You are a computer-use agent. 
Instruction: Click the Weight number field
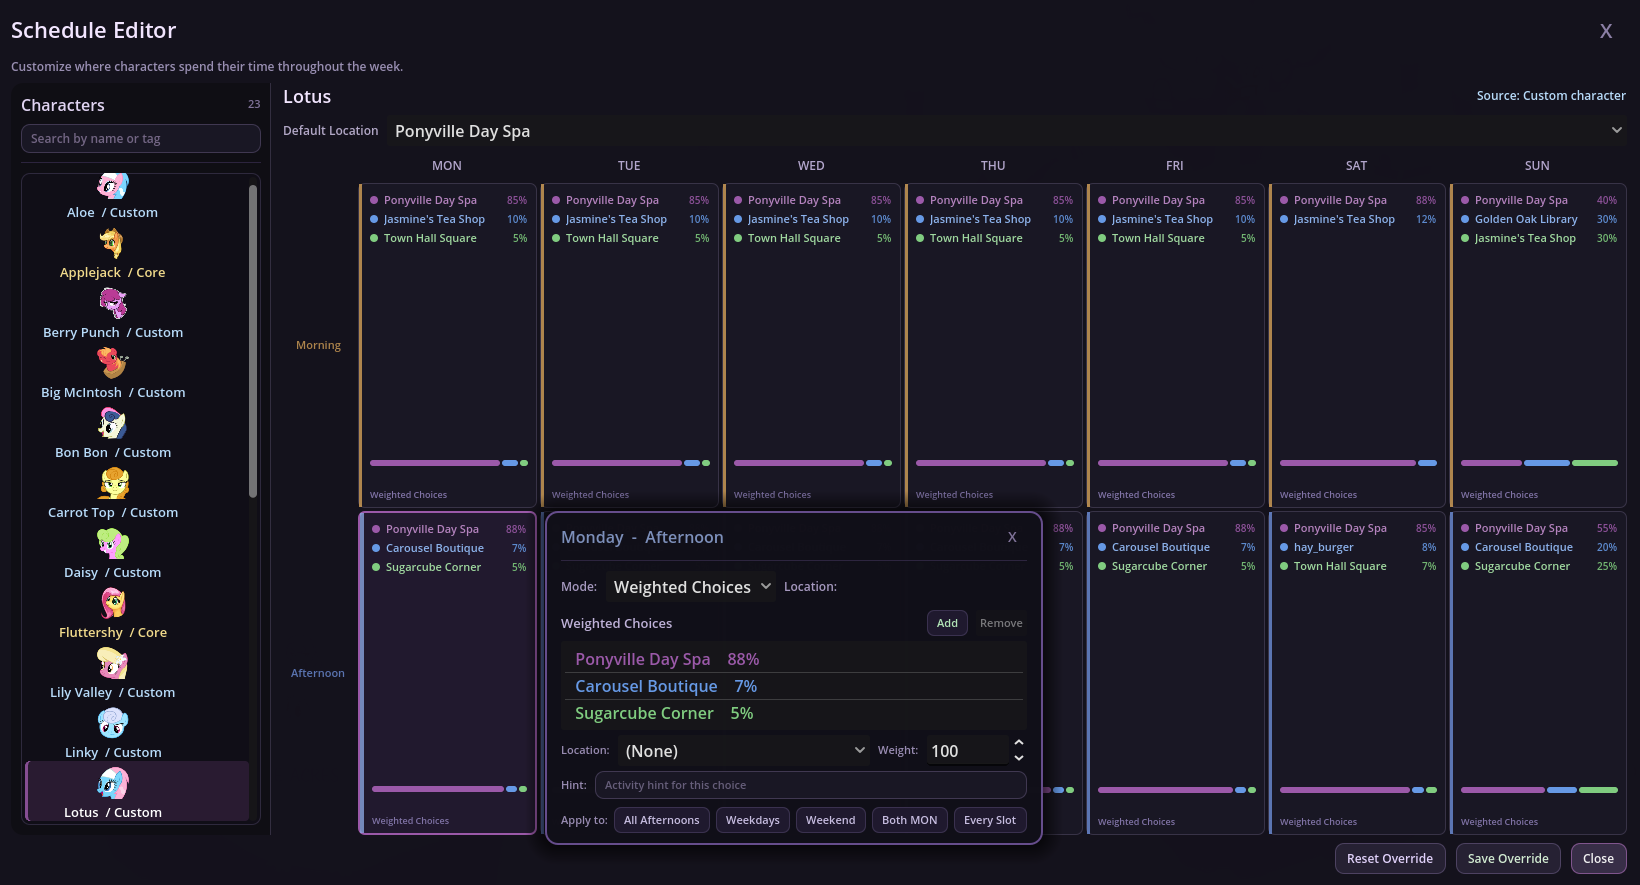click(967, 751)
